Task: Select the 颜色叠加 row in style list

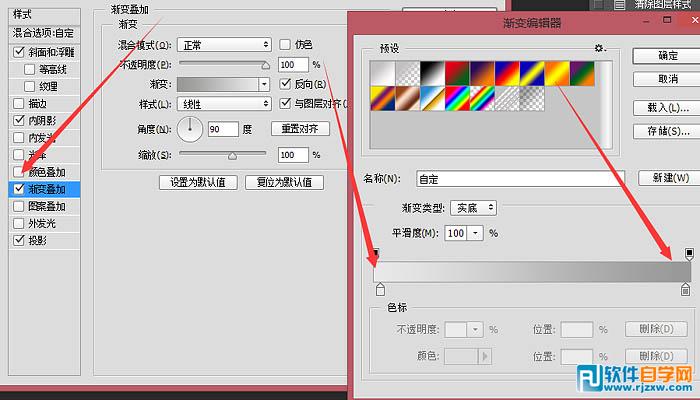Action: 44,172
